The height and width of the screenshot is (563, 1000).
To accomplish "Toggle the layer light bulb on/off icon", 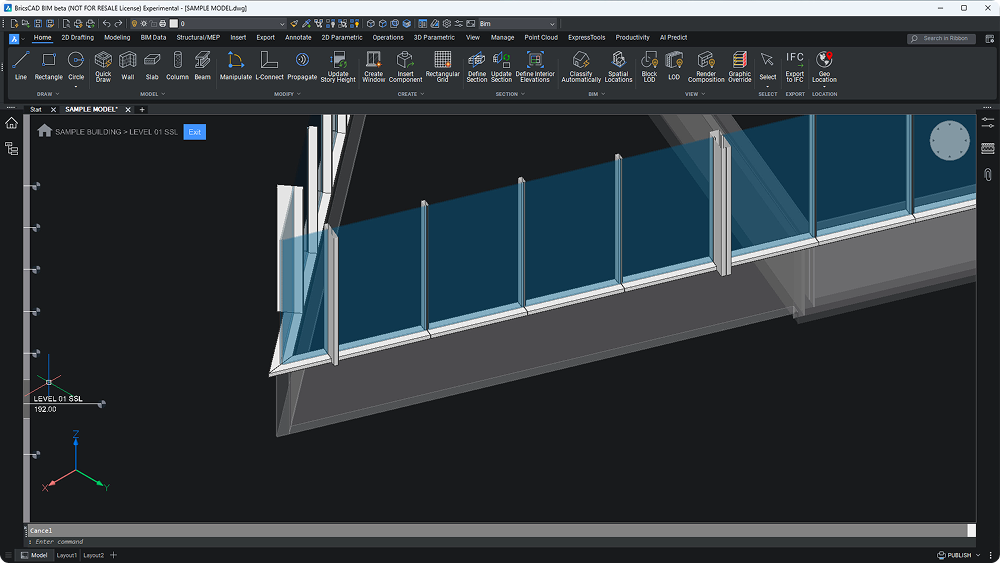I will (134, 23).
